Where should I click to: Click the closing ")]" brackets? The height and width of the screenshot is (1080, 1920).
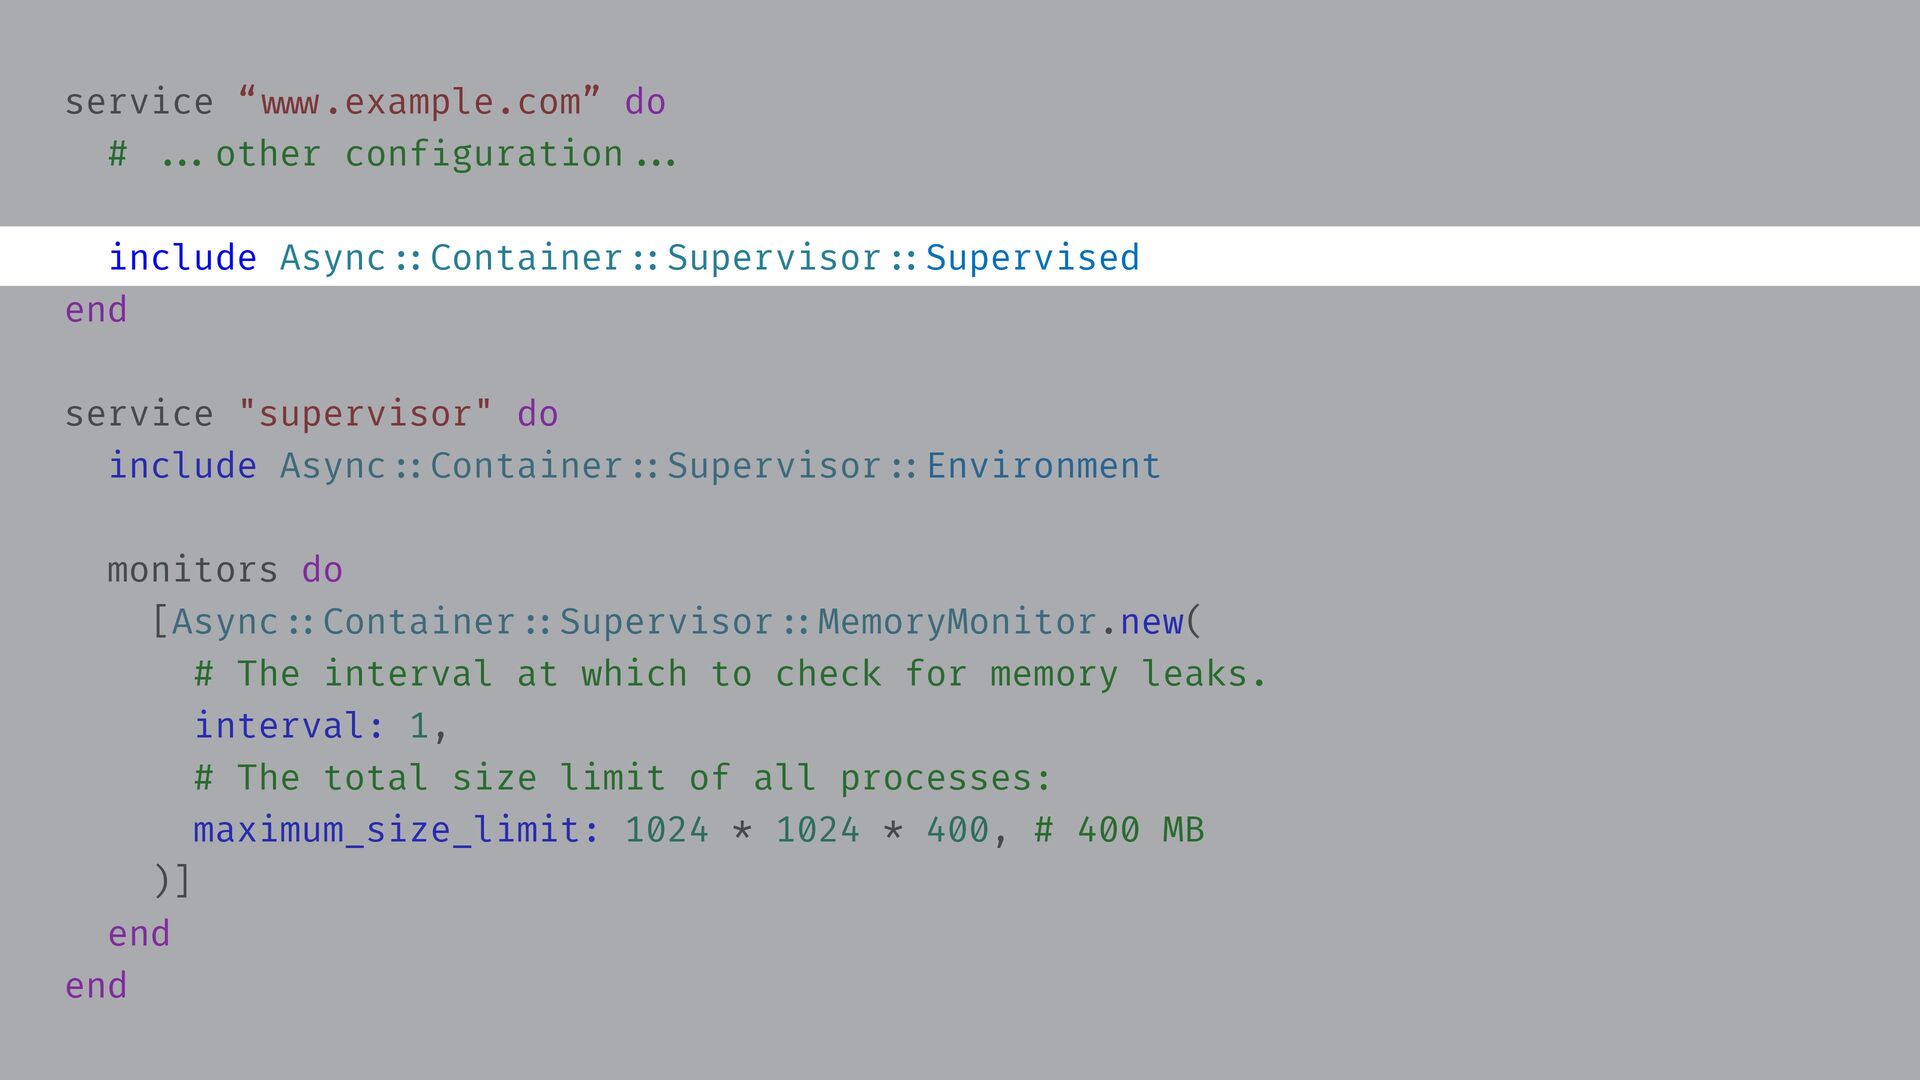click(172, 882)
